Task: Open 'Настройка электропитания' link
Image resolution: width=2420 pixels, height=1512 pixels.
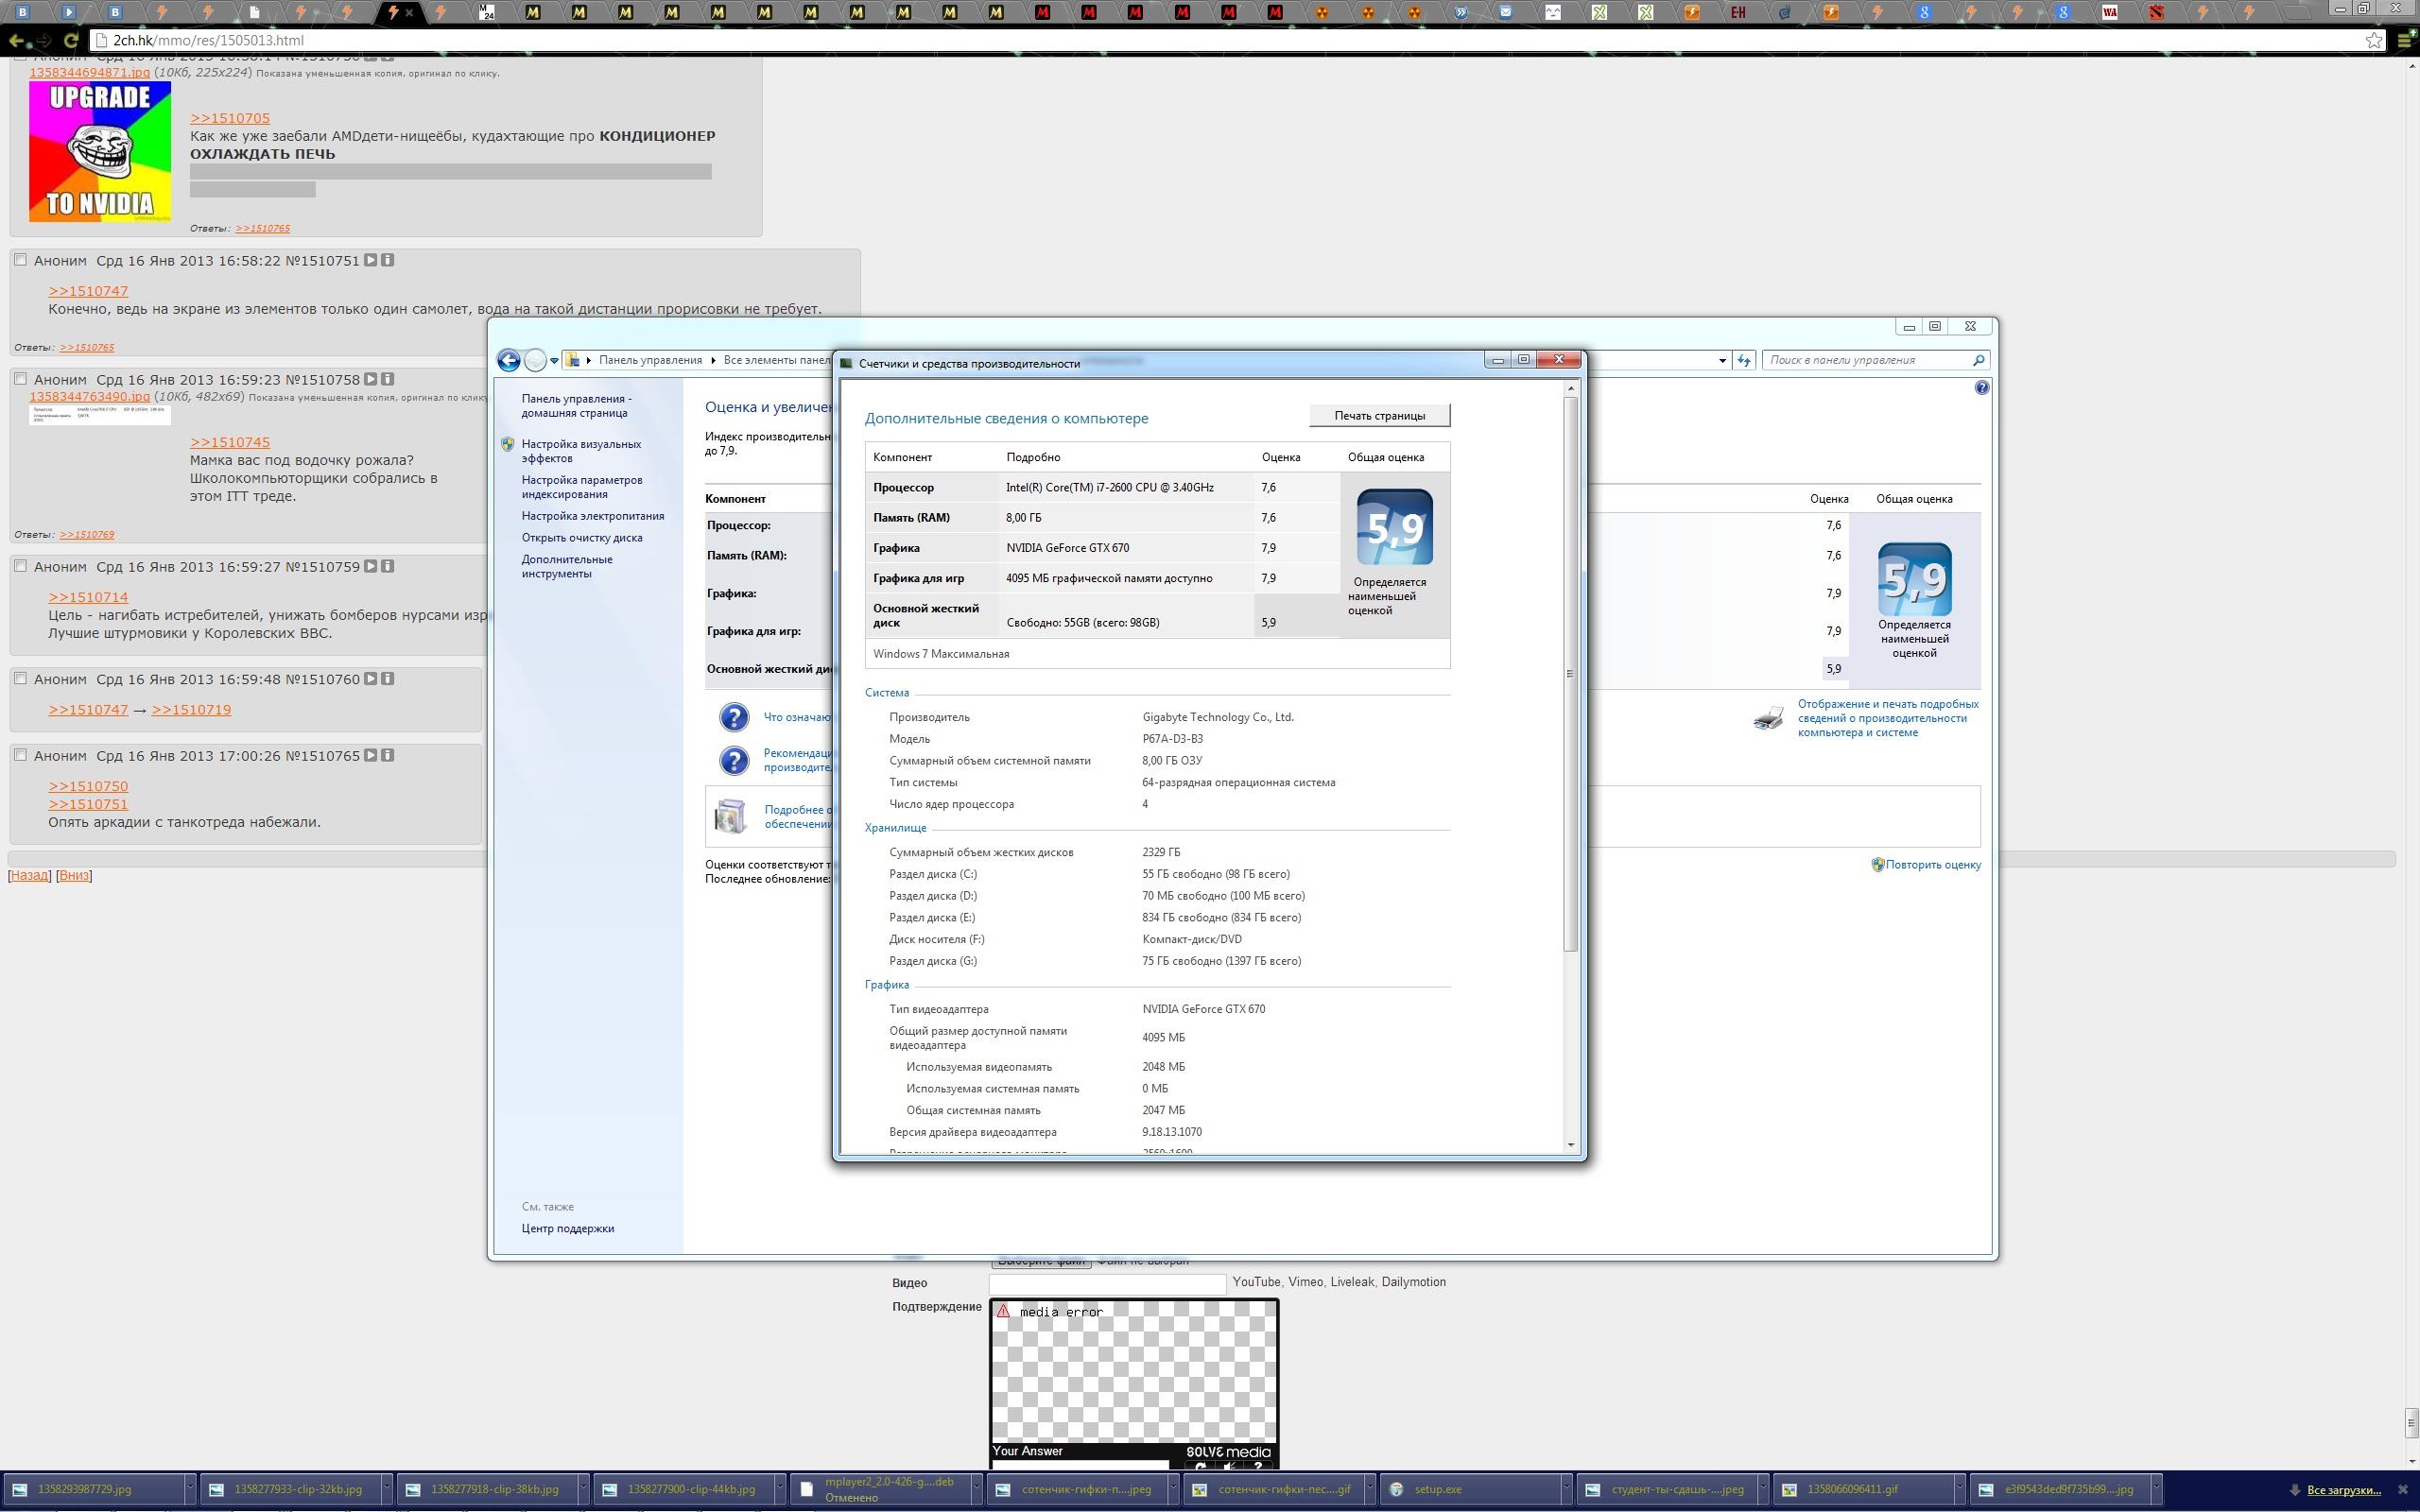Action: [593, 516]
